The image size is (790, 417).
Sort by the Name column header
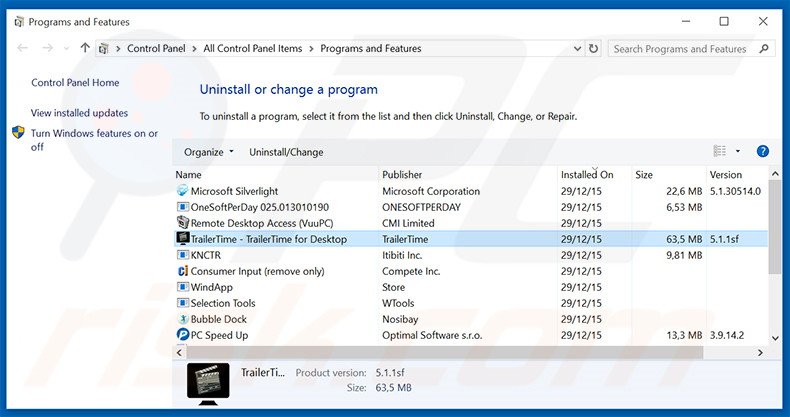point(275,174)
